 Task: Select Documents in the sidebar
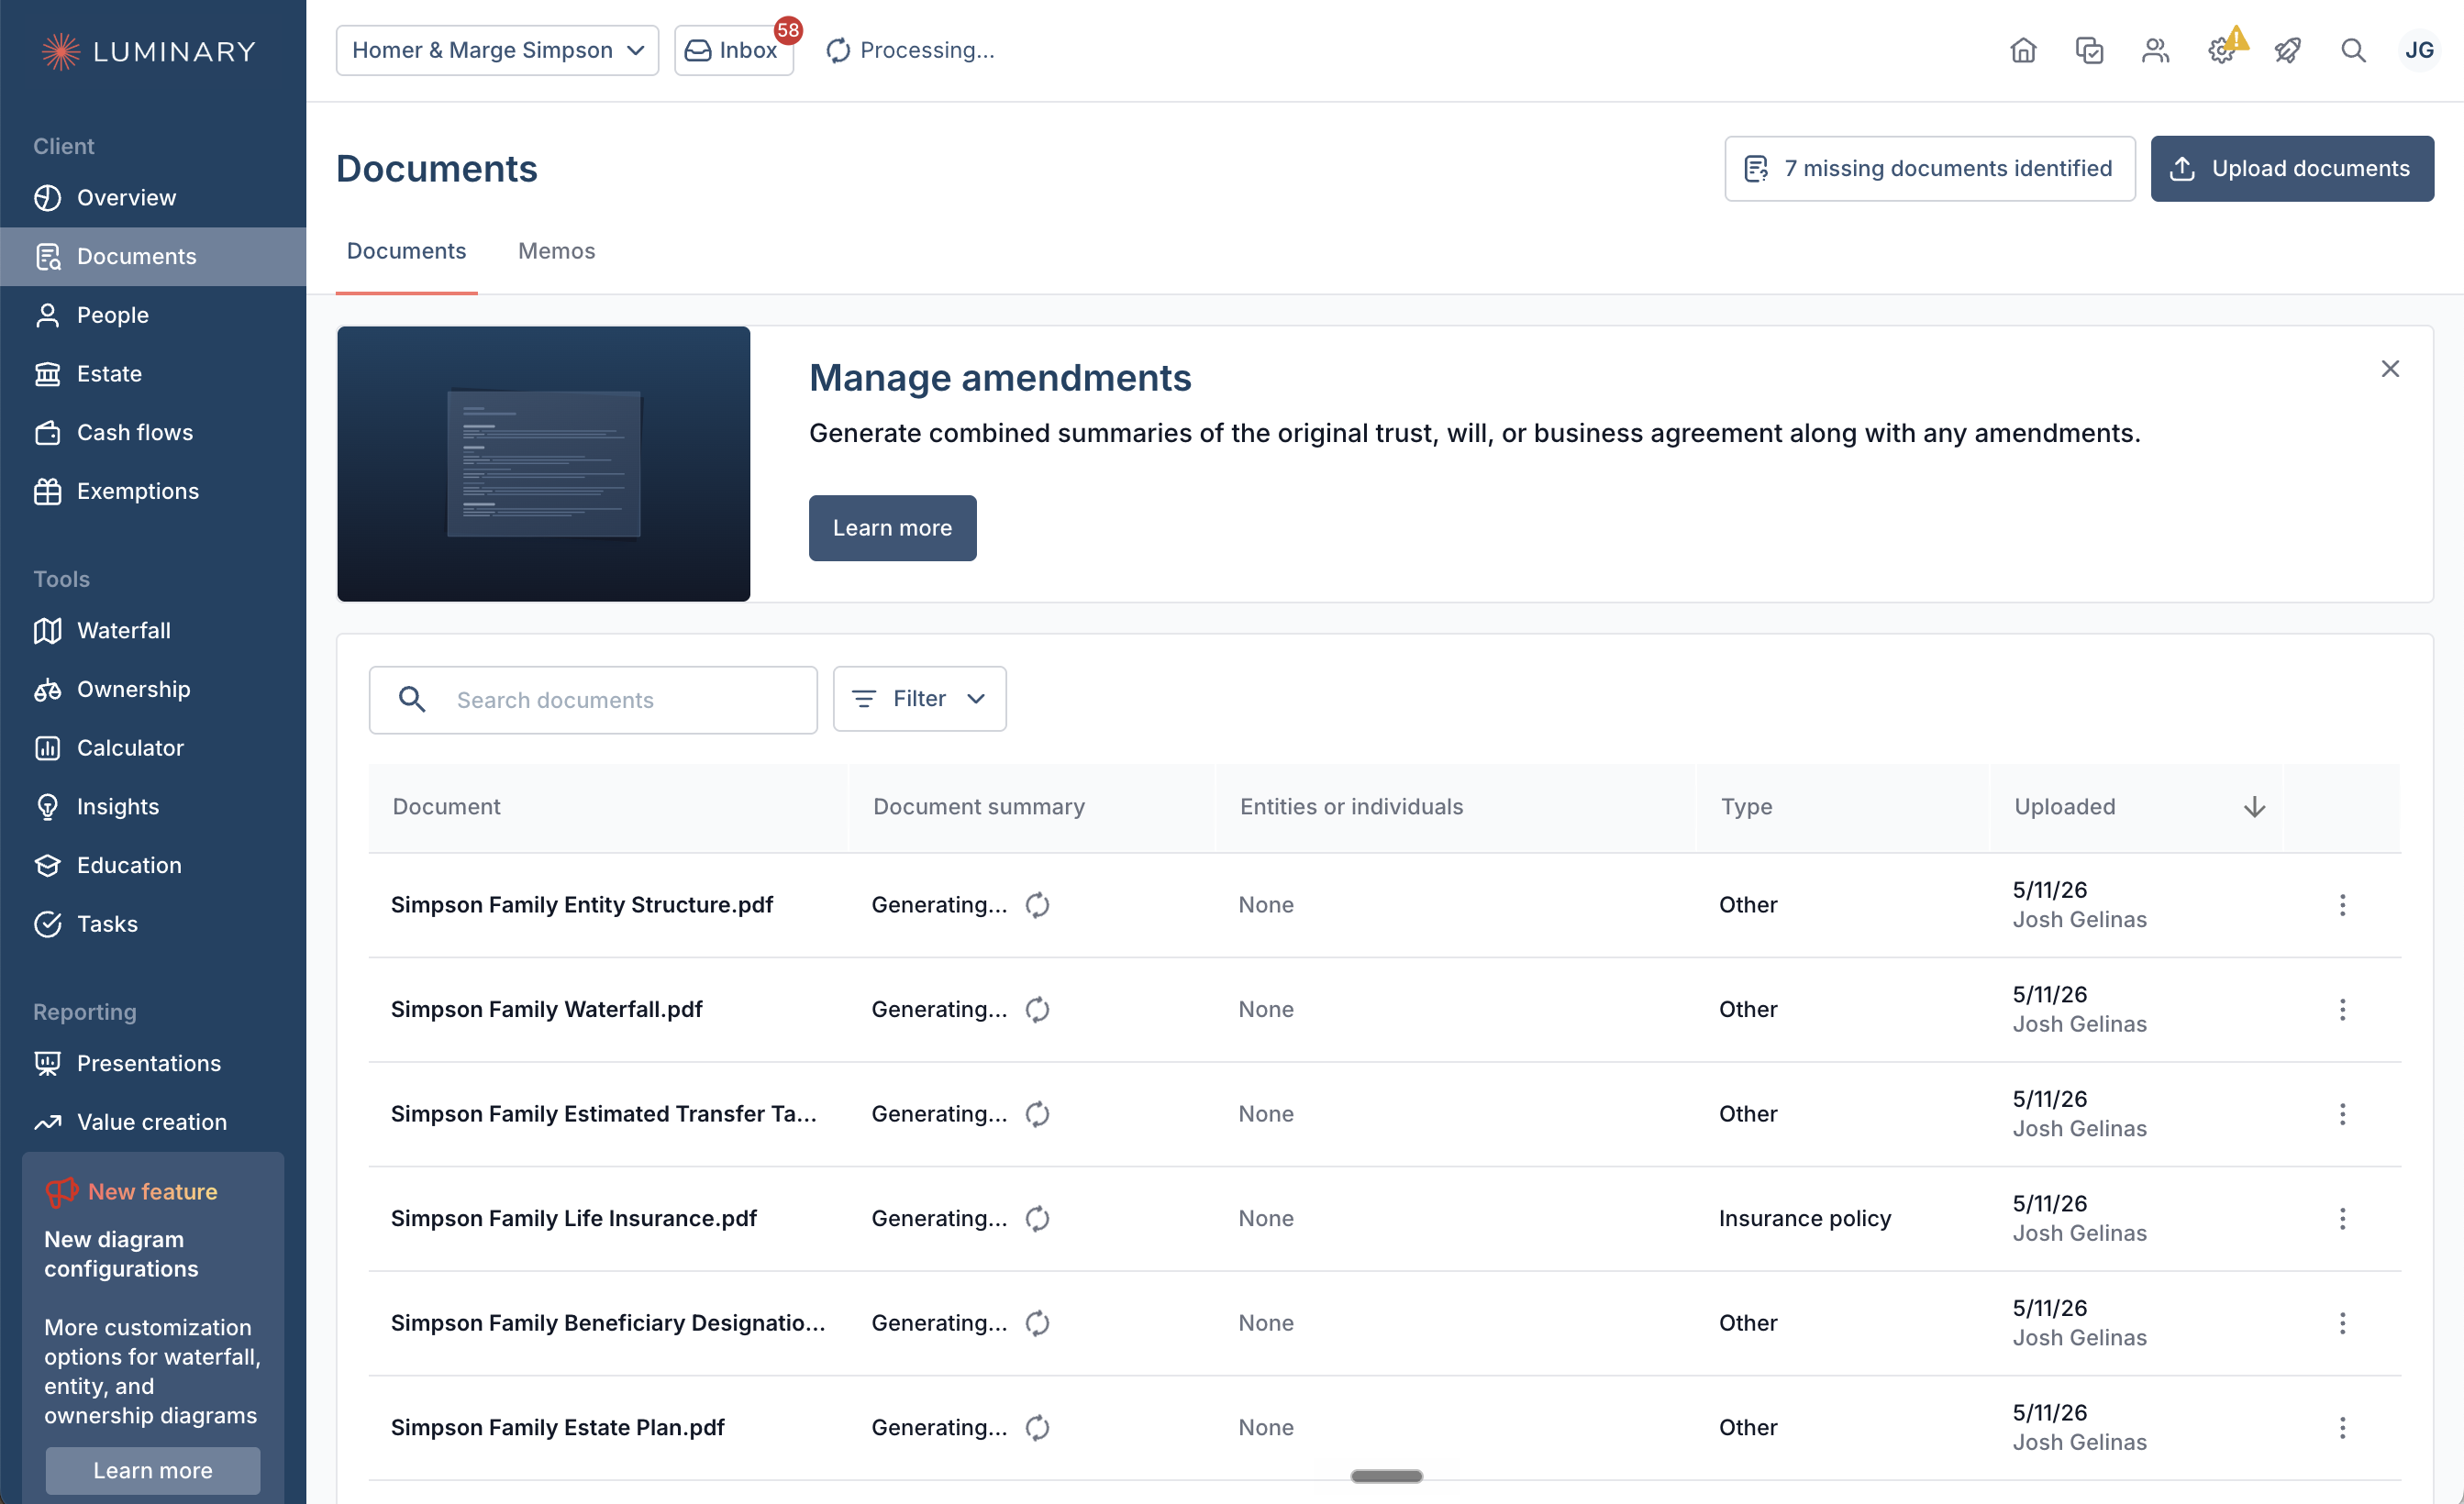point(153,257)
